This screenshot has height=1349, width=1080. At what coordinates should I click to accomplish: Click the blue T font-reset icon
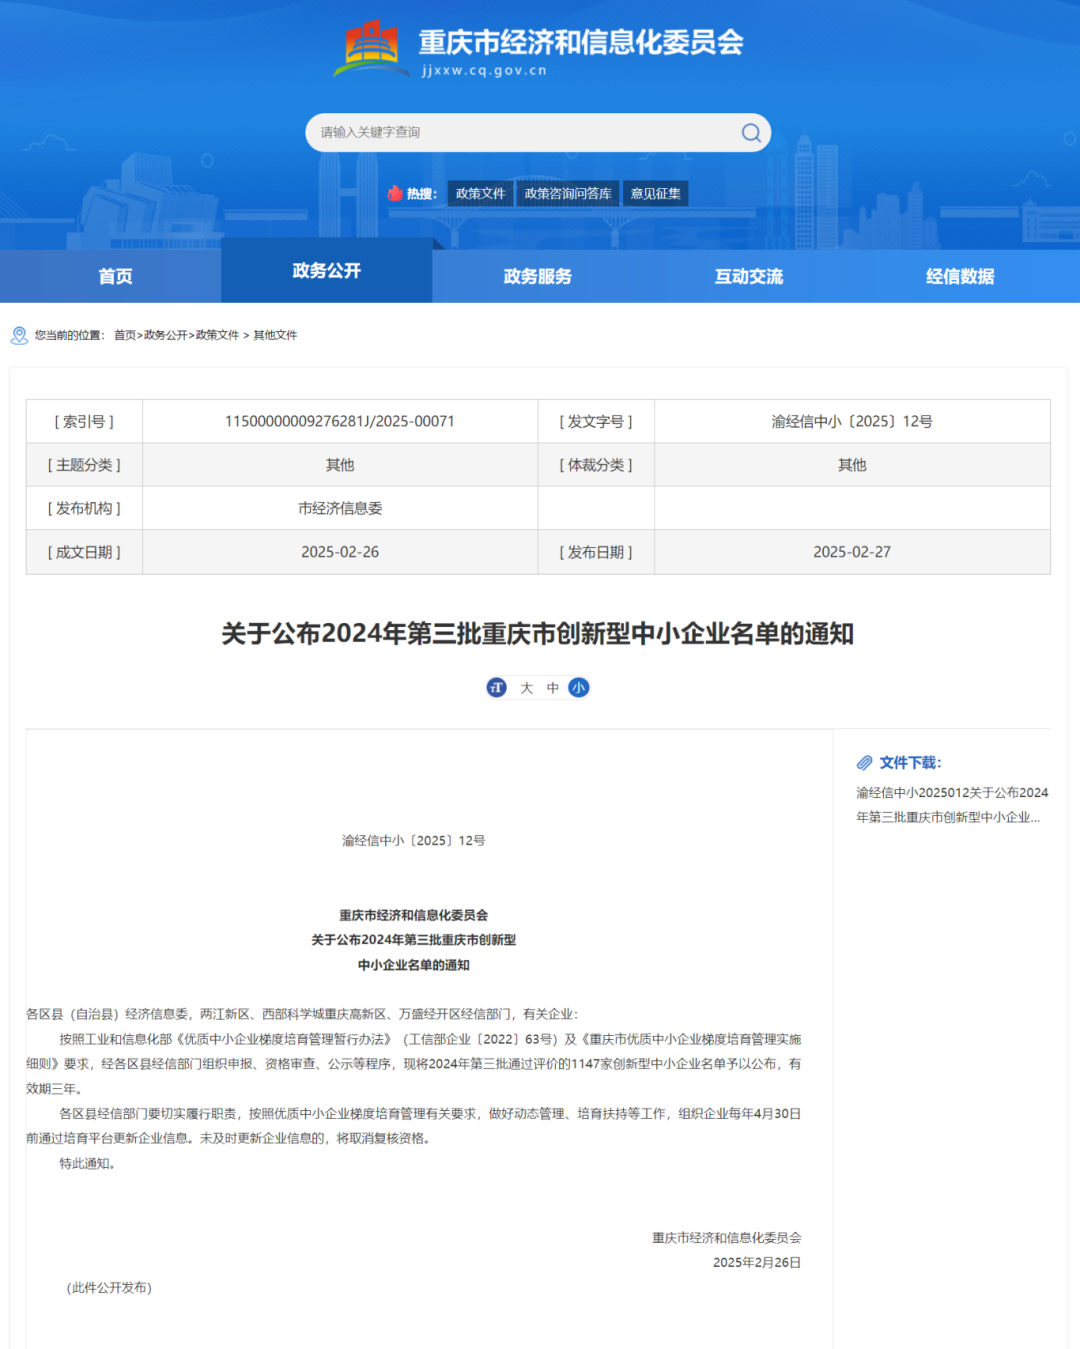pyautogui.click(x=496, y=687)
